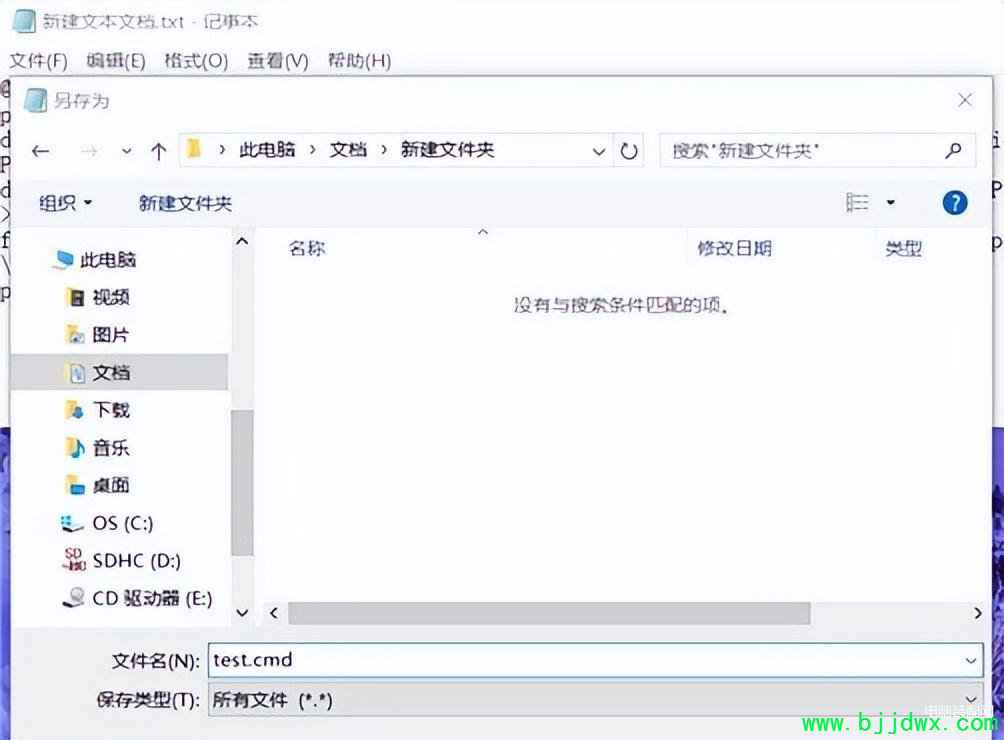Click the Help question mark icon
Screen dimensions: 1004x740
pyautogui.click(x=954, y=202)
